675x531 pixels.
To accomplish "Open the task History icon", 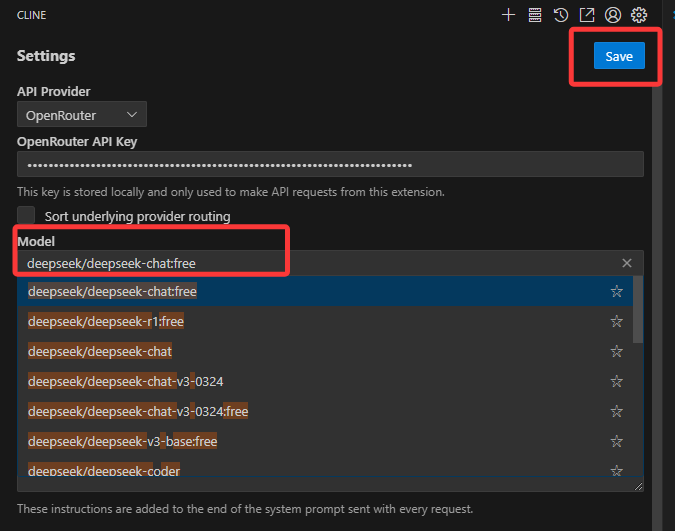I will (561, 15).
